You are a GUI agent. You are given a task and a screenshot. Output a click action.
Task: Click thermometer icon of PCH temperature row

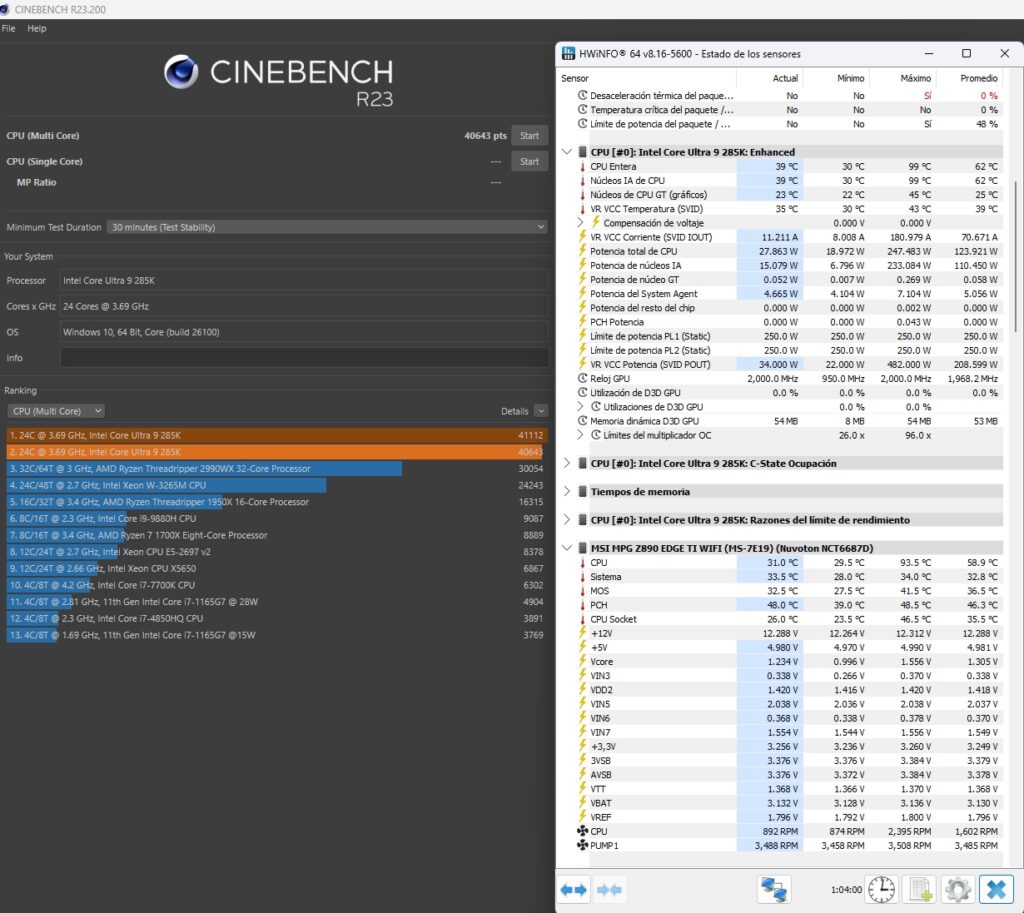coord(583,605)
